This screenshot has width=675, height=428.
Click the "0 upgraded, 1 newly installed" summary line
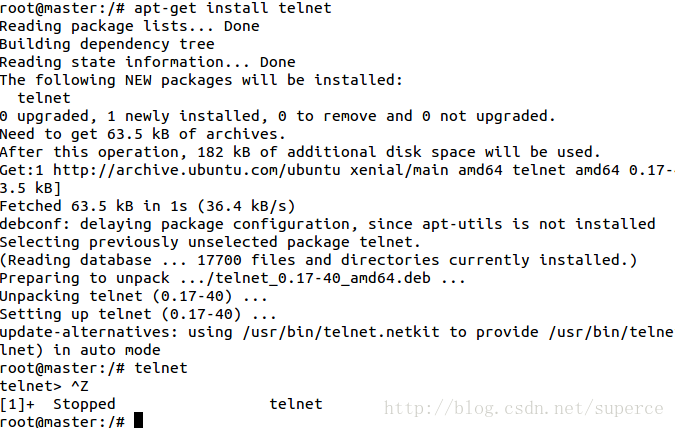tap(275, 116)
